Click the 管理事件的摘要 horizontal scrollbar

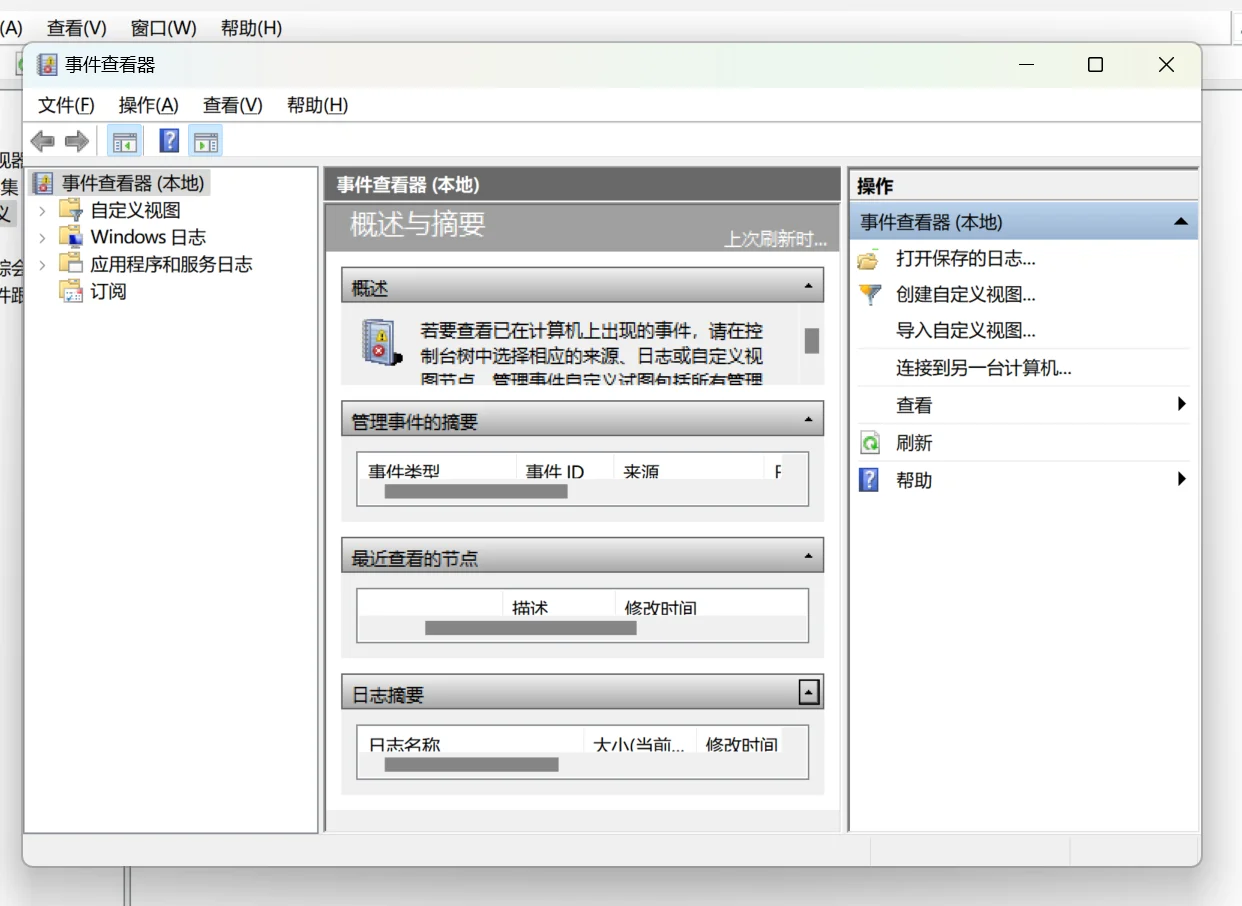(x=476, y=492)
